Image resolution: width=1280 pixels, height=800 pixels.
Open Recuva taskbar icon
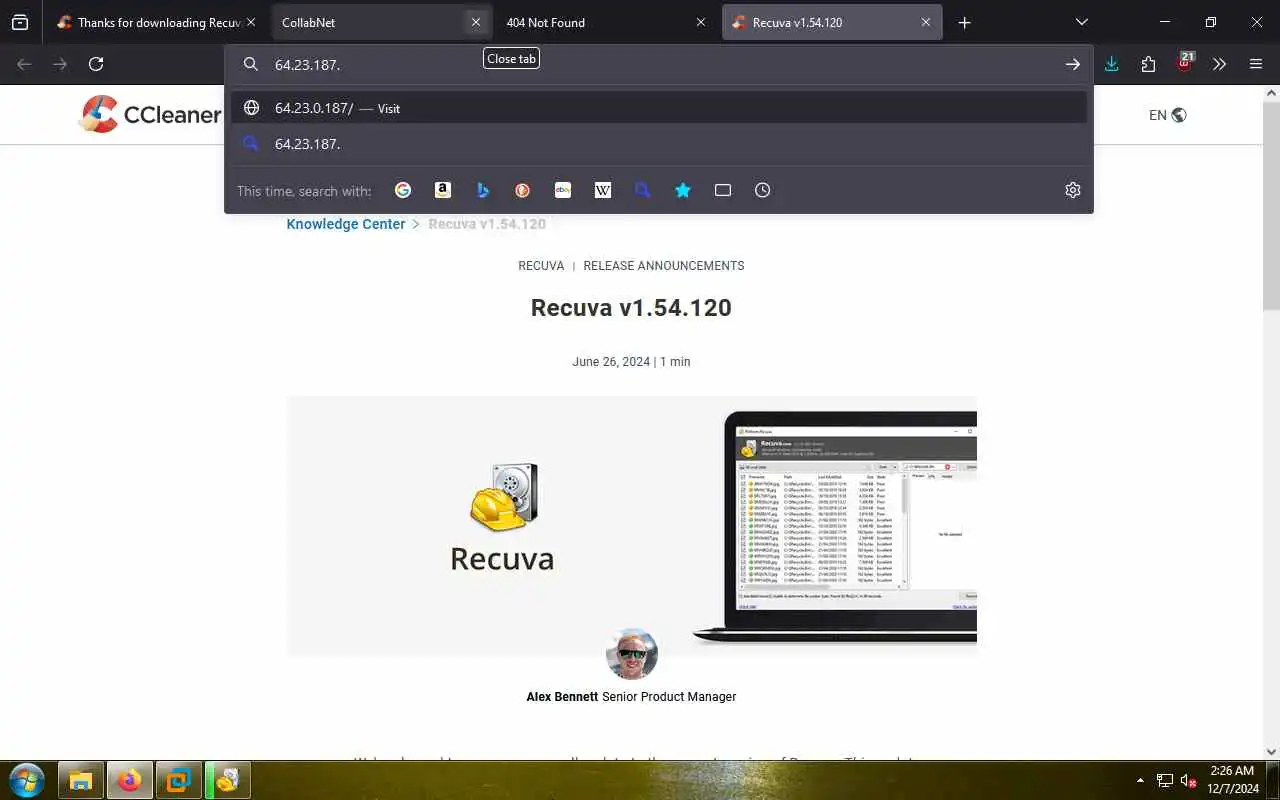click(x=228, y=780)
